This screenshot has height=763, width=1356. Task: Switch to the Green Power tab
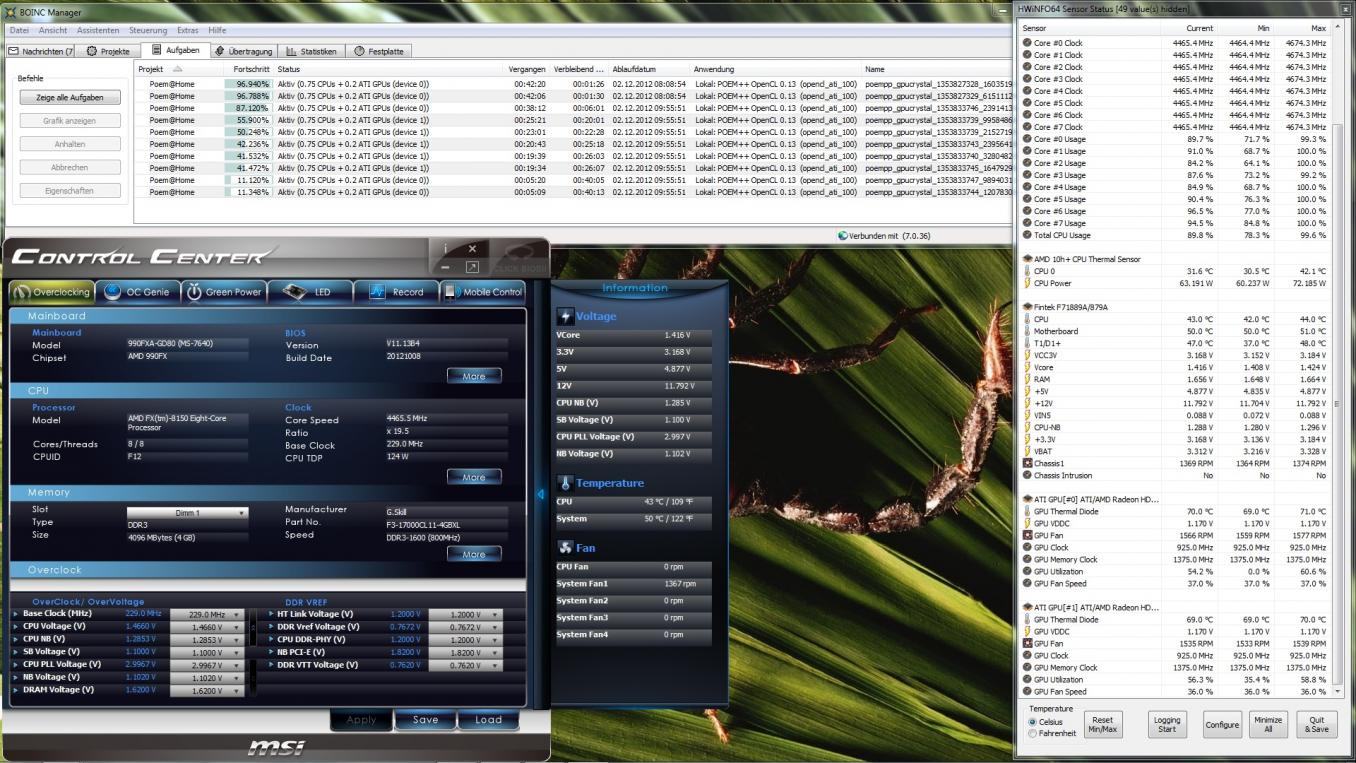pos(224,292)
